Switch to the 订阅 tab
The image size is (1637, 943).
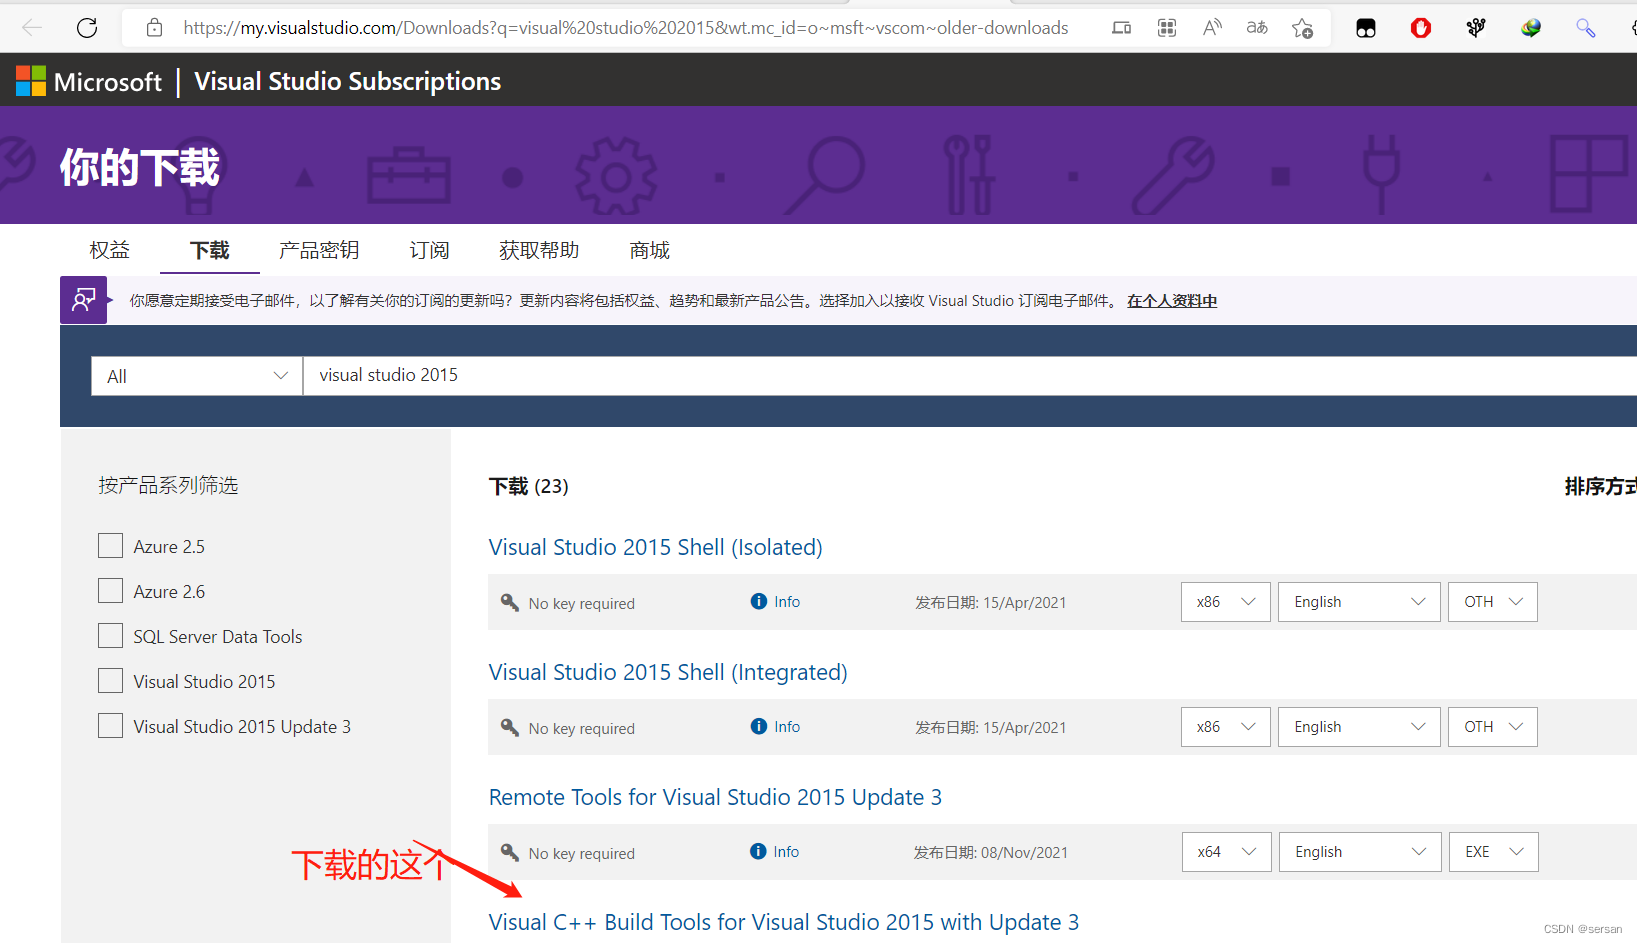(430, 250)
